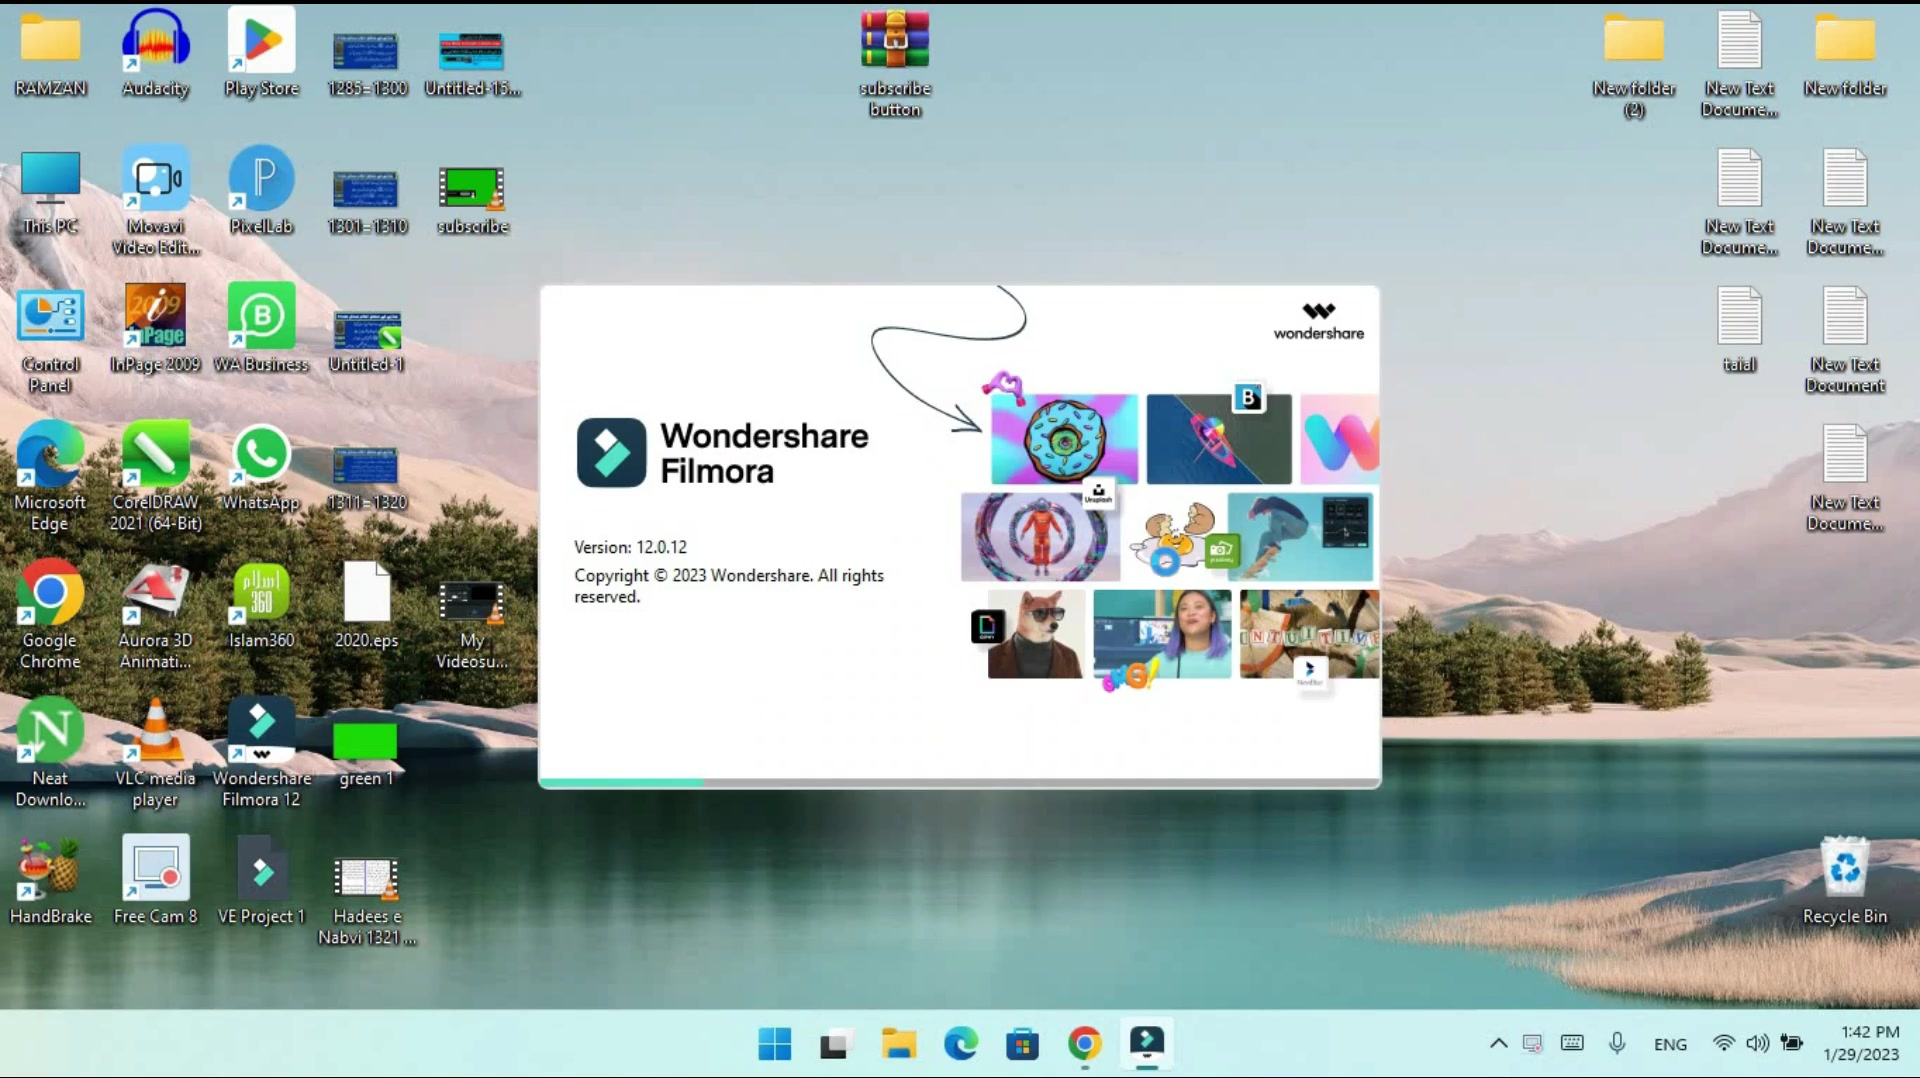Click the ENG language indicator

click(x=1670, y=1044)
